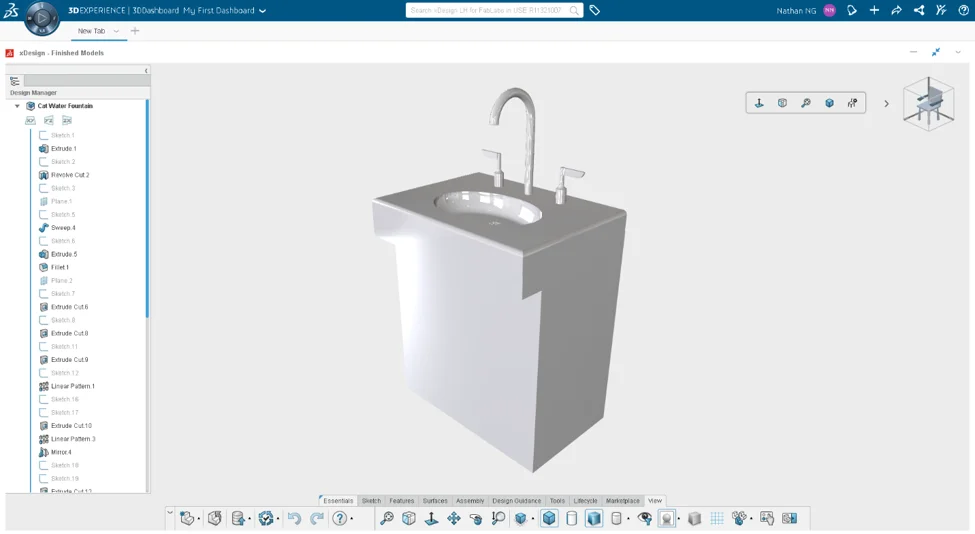
Task: Click into the xDesign search field
Action: [x=485, y=10]
